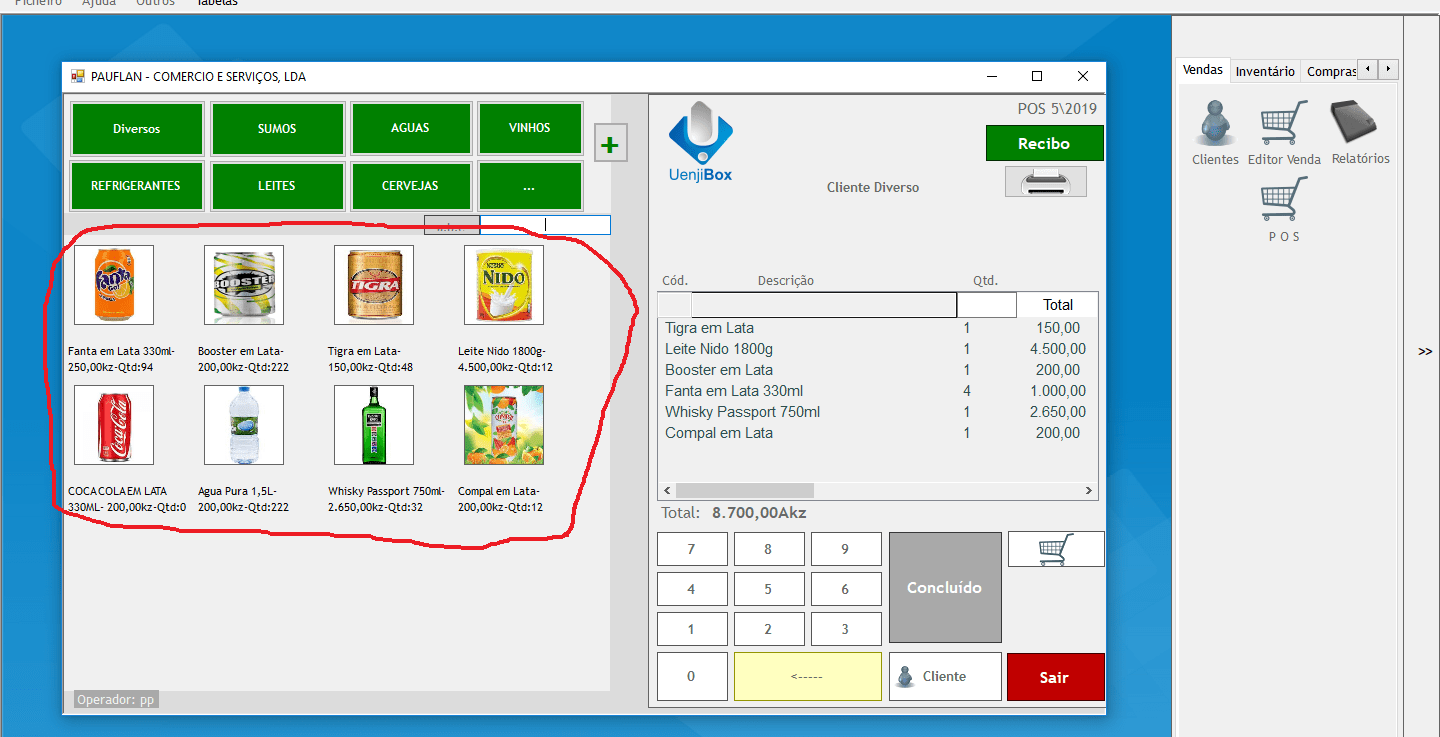Select Whisky Passport 750ml product image
This screenshot has height=737, width=1440.
(x=374, y=425)
